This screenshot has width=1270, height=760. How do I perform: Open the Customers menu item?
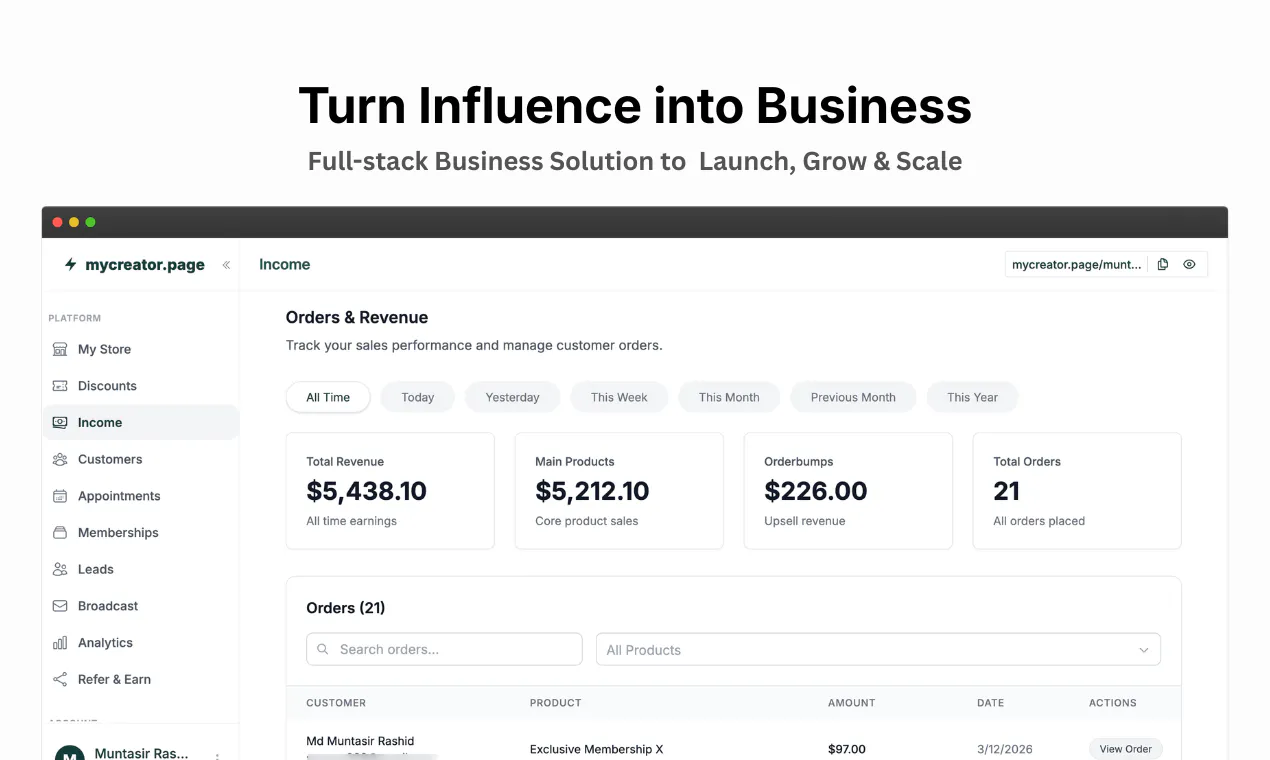click(141, 460)
